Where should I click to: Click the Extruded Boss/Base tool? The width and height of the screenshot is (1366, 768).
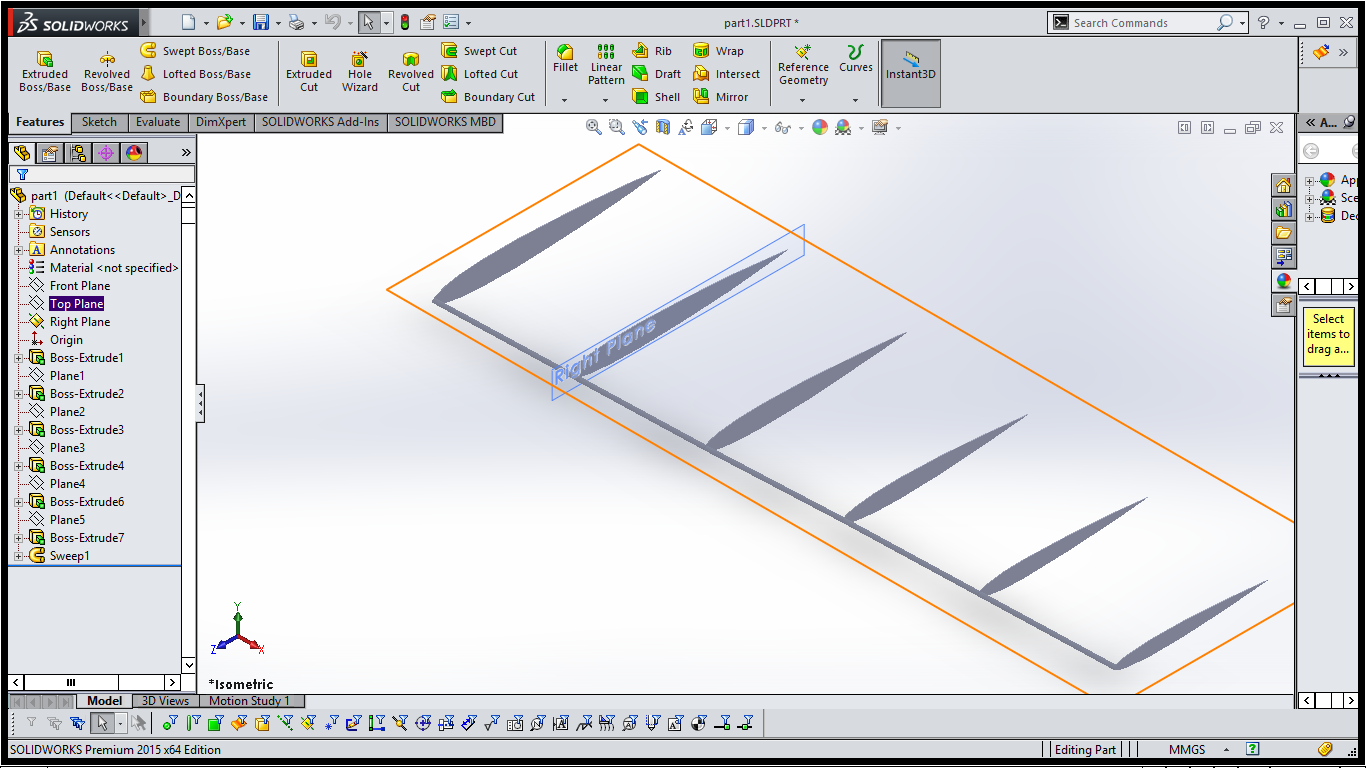tap(45, 72)
